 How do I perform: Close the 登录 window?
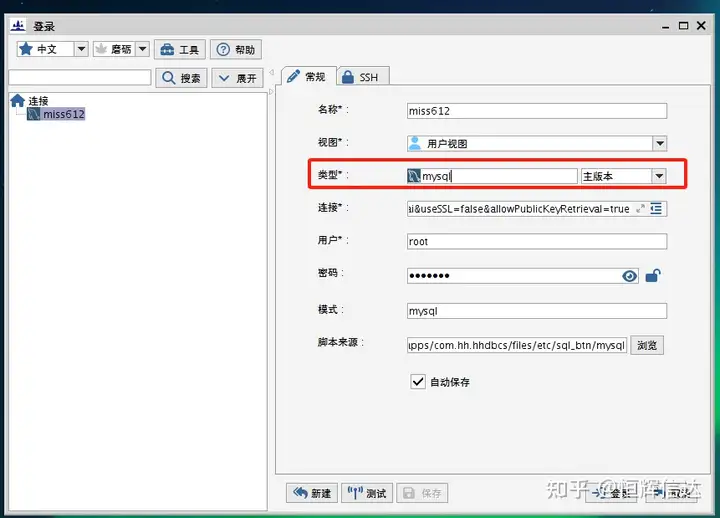[701, 26]
